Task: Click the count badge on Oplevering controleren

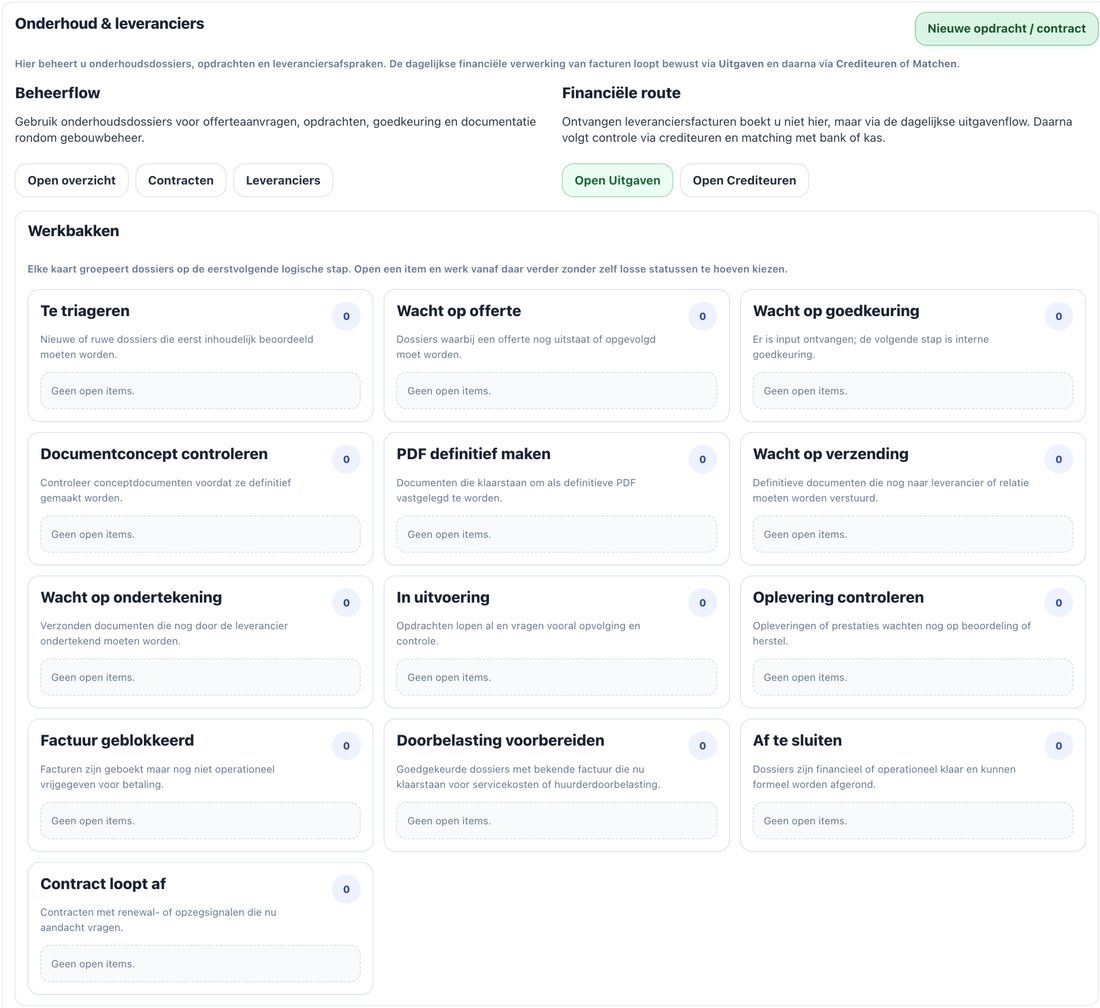Action: (1059, 603)
